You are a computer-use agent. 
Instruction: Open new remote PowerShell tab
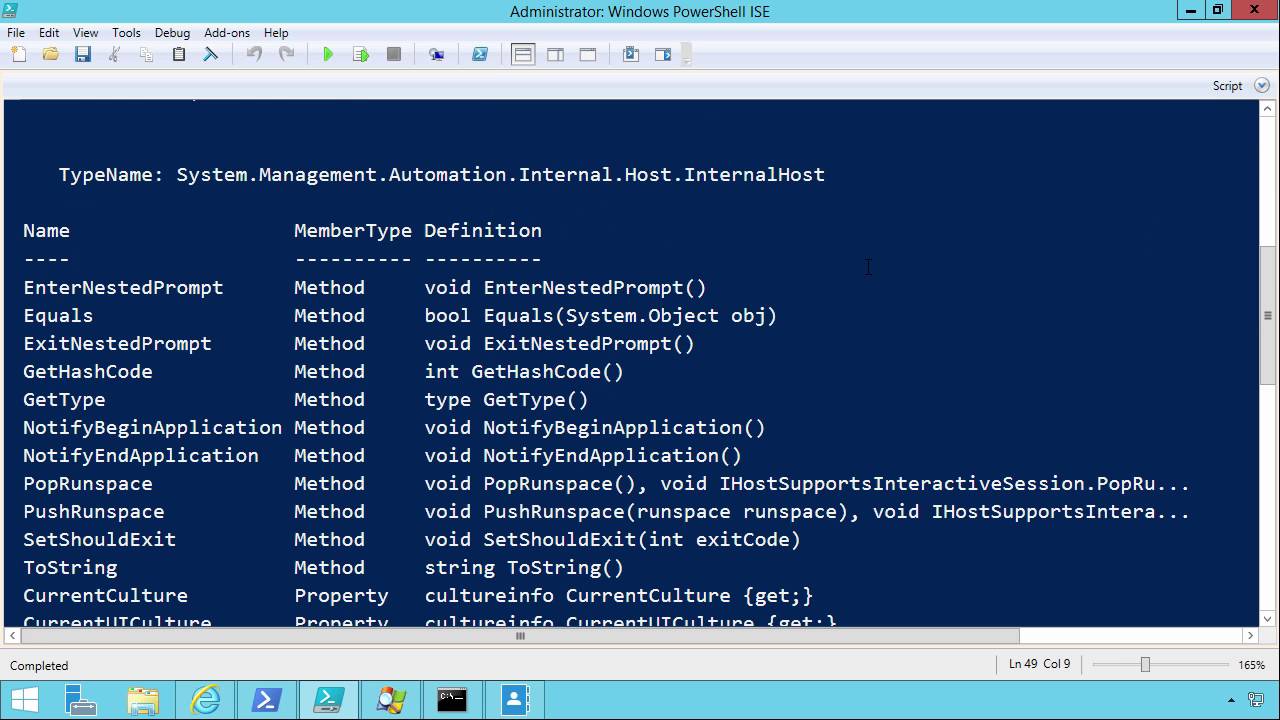(x=437, y=55)
